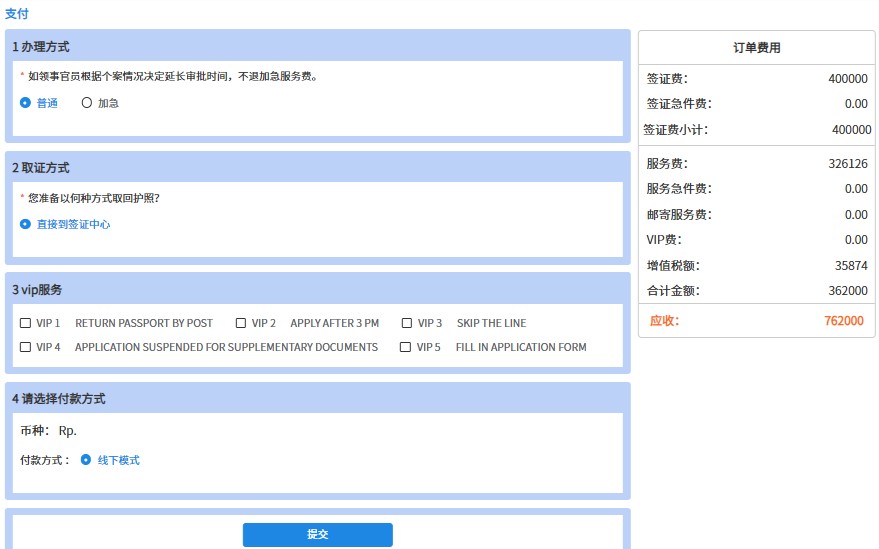Viewport: 879px width, 549px height.
Task: Enable VIP 5 fill in application form
Action: click(405, 347)
